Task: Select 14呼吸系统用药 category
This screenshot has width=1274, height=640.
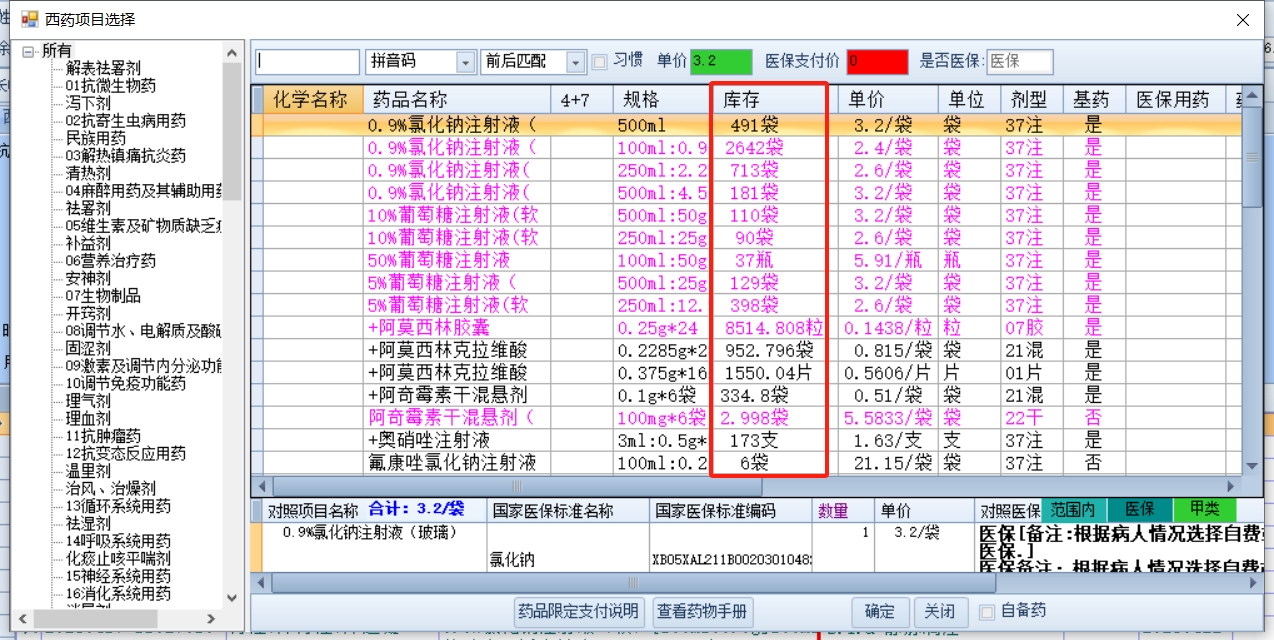Action: point(118,541)
